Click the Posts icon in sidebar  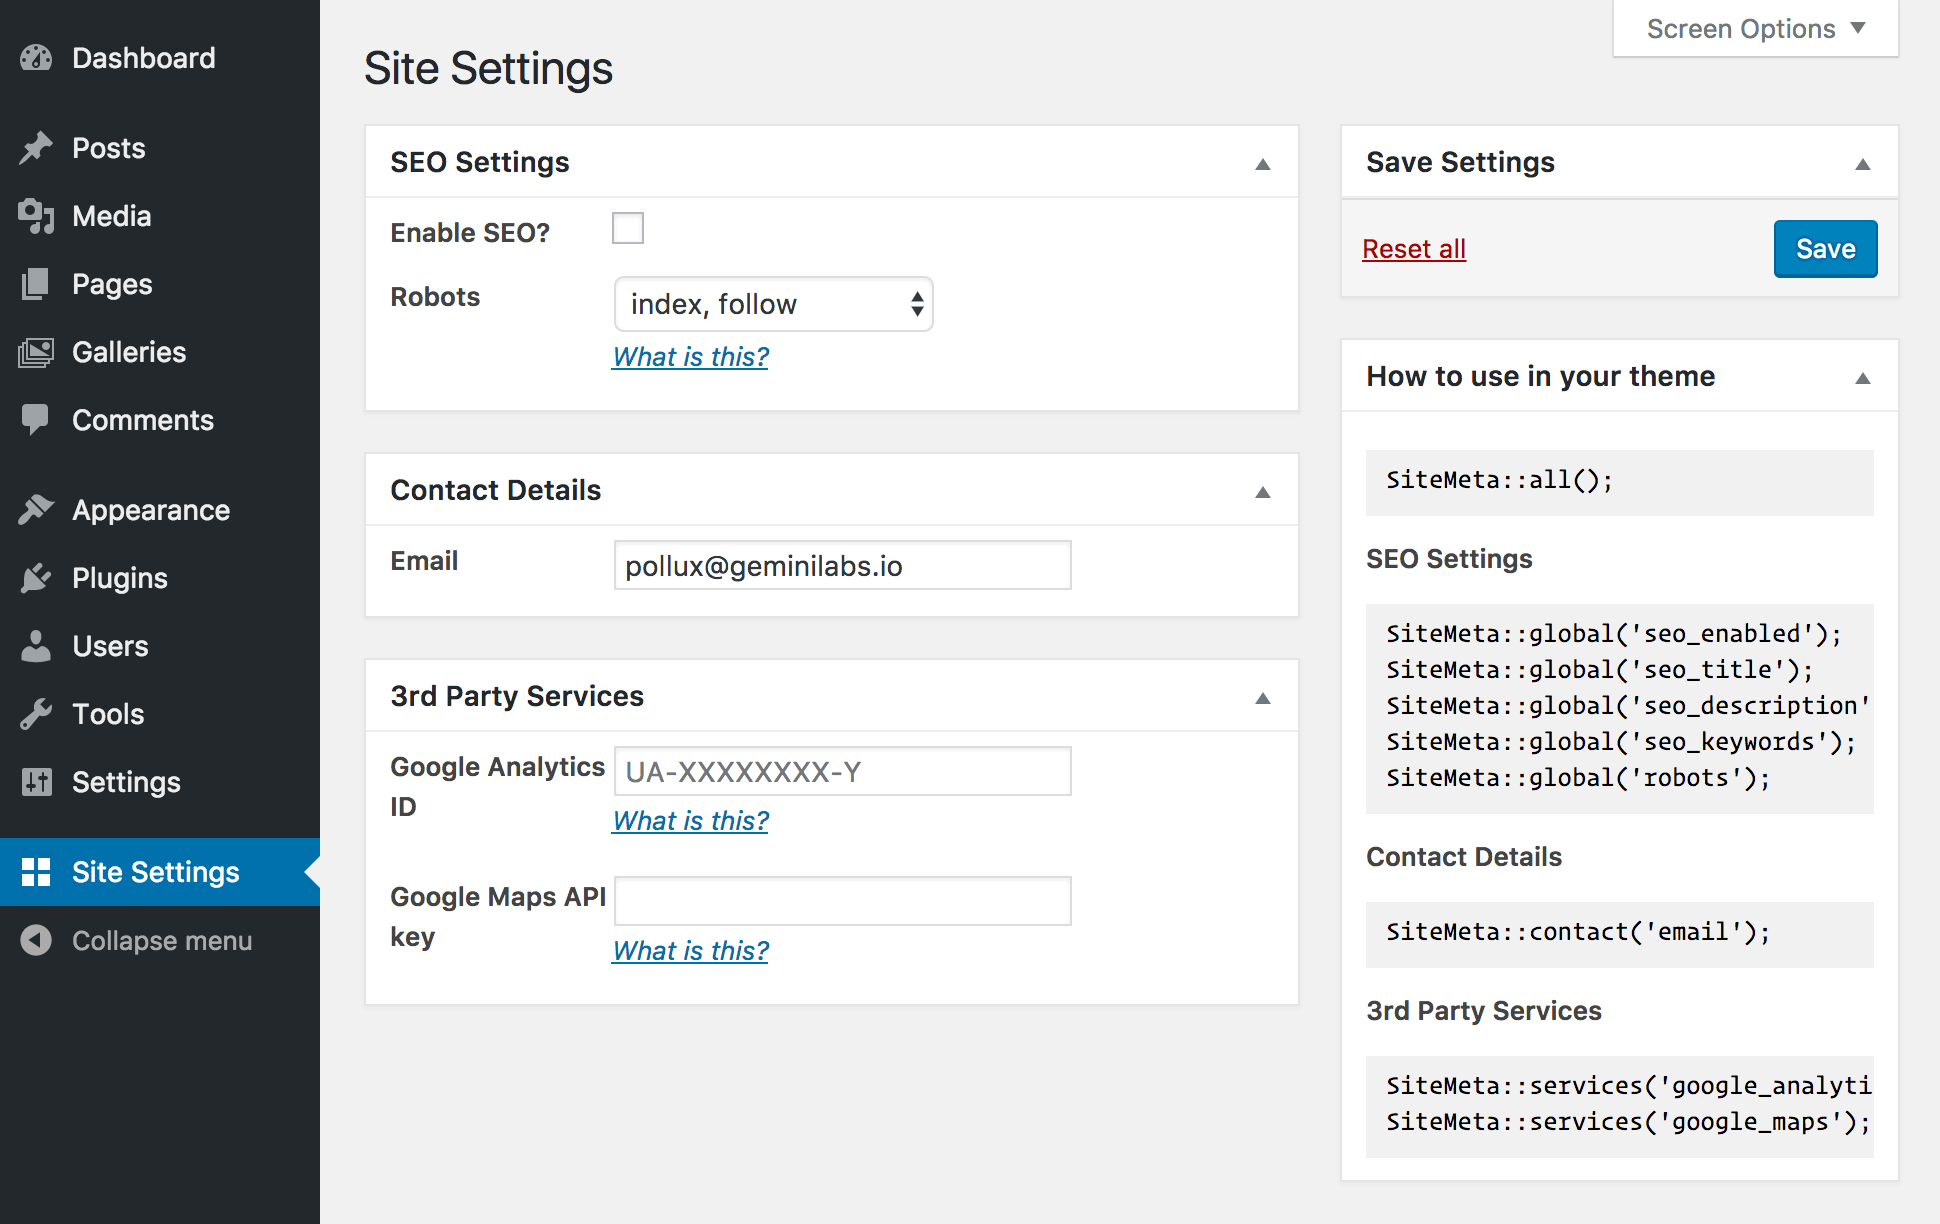click(x=37, y=147)
